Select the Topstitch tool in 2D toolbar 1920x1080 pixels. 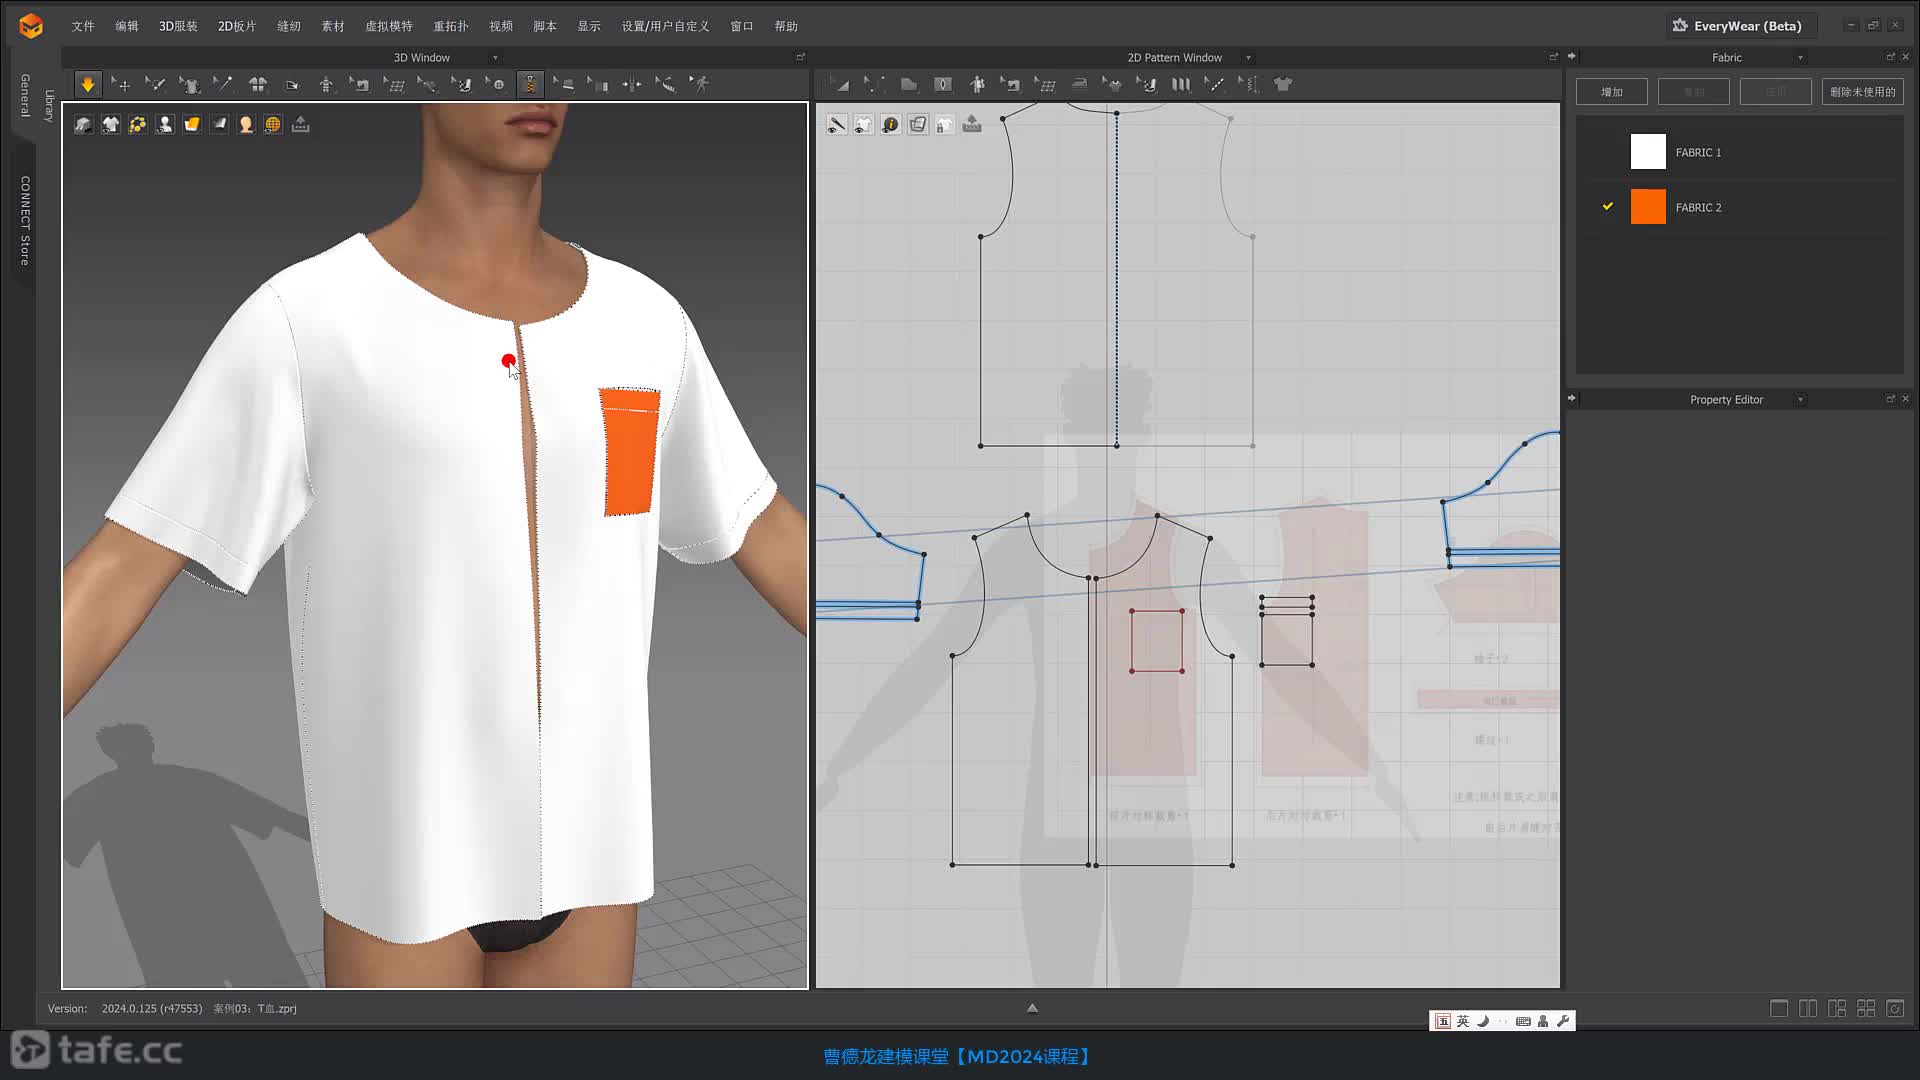click(x=1215, y=85)
